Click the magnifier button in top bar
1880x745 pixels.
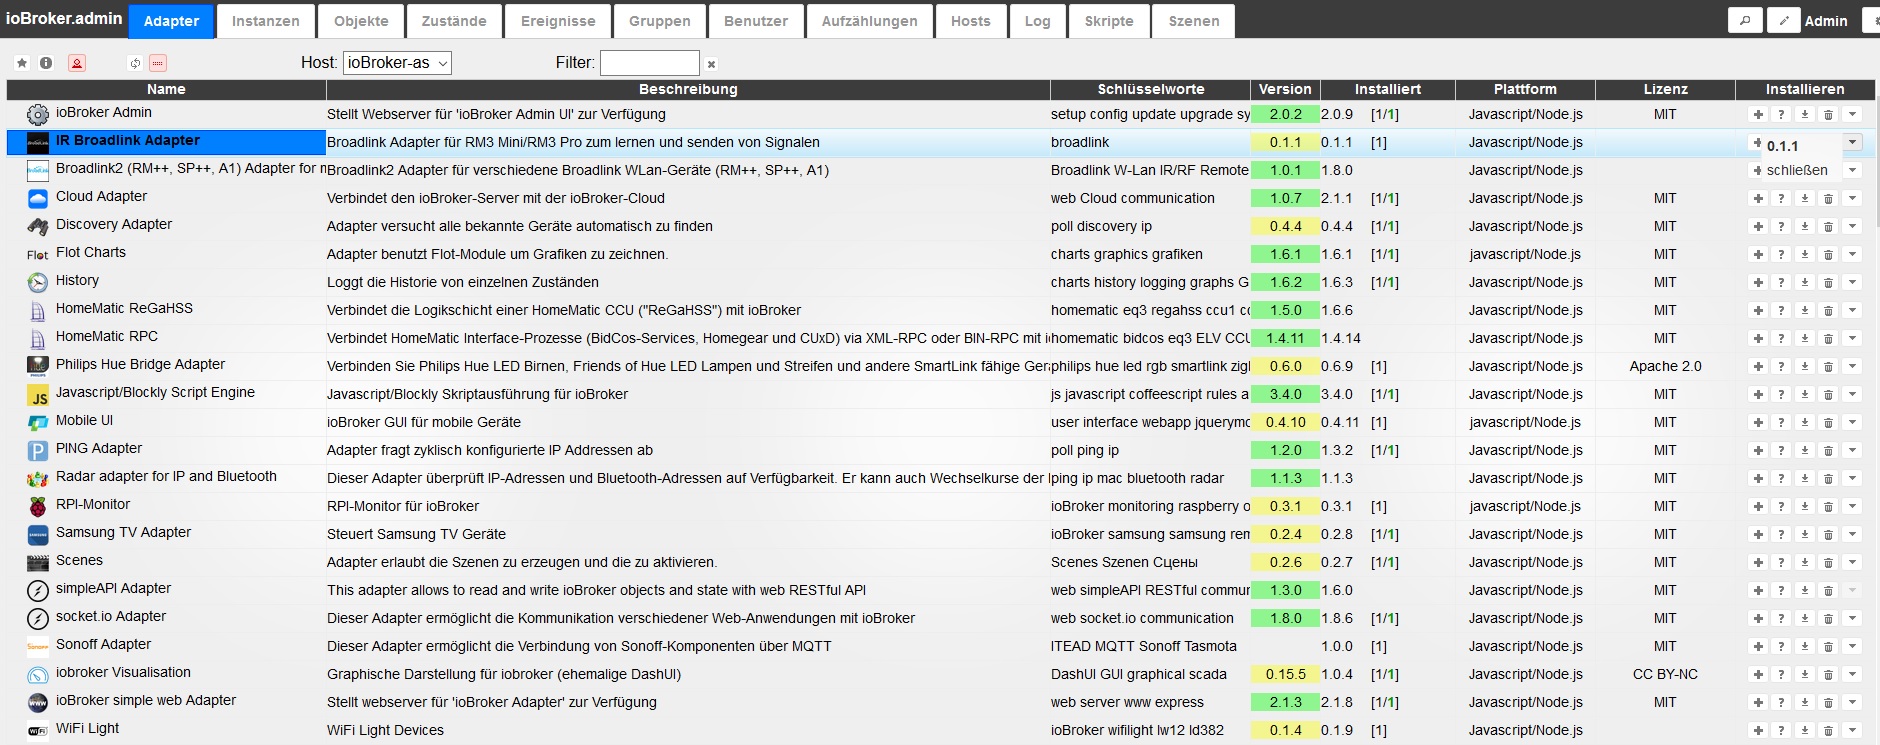[x=1745, y=20]
